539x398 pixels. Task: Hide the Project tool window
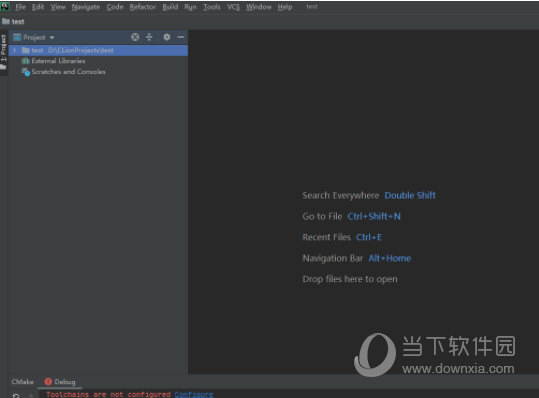pos(181,37)
